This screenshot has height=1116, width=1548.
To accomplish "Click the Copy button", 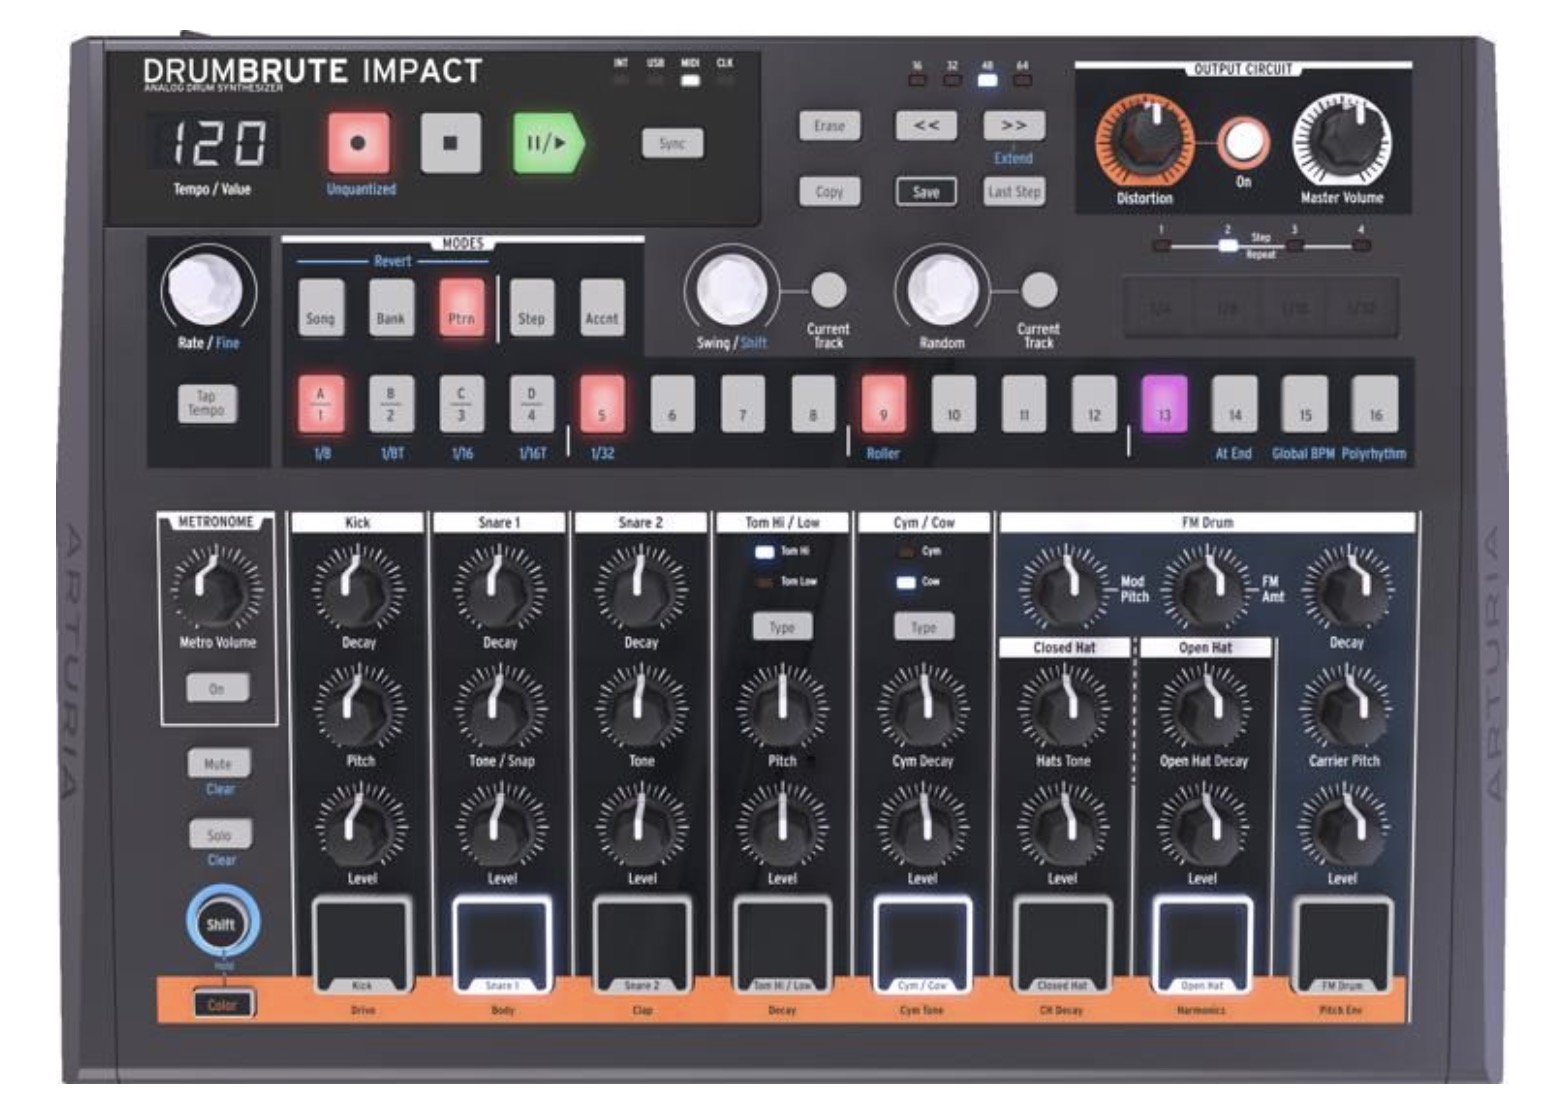I will 829,191.
